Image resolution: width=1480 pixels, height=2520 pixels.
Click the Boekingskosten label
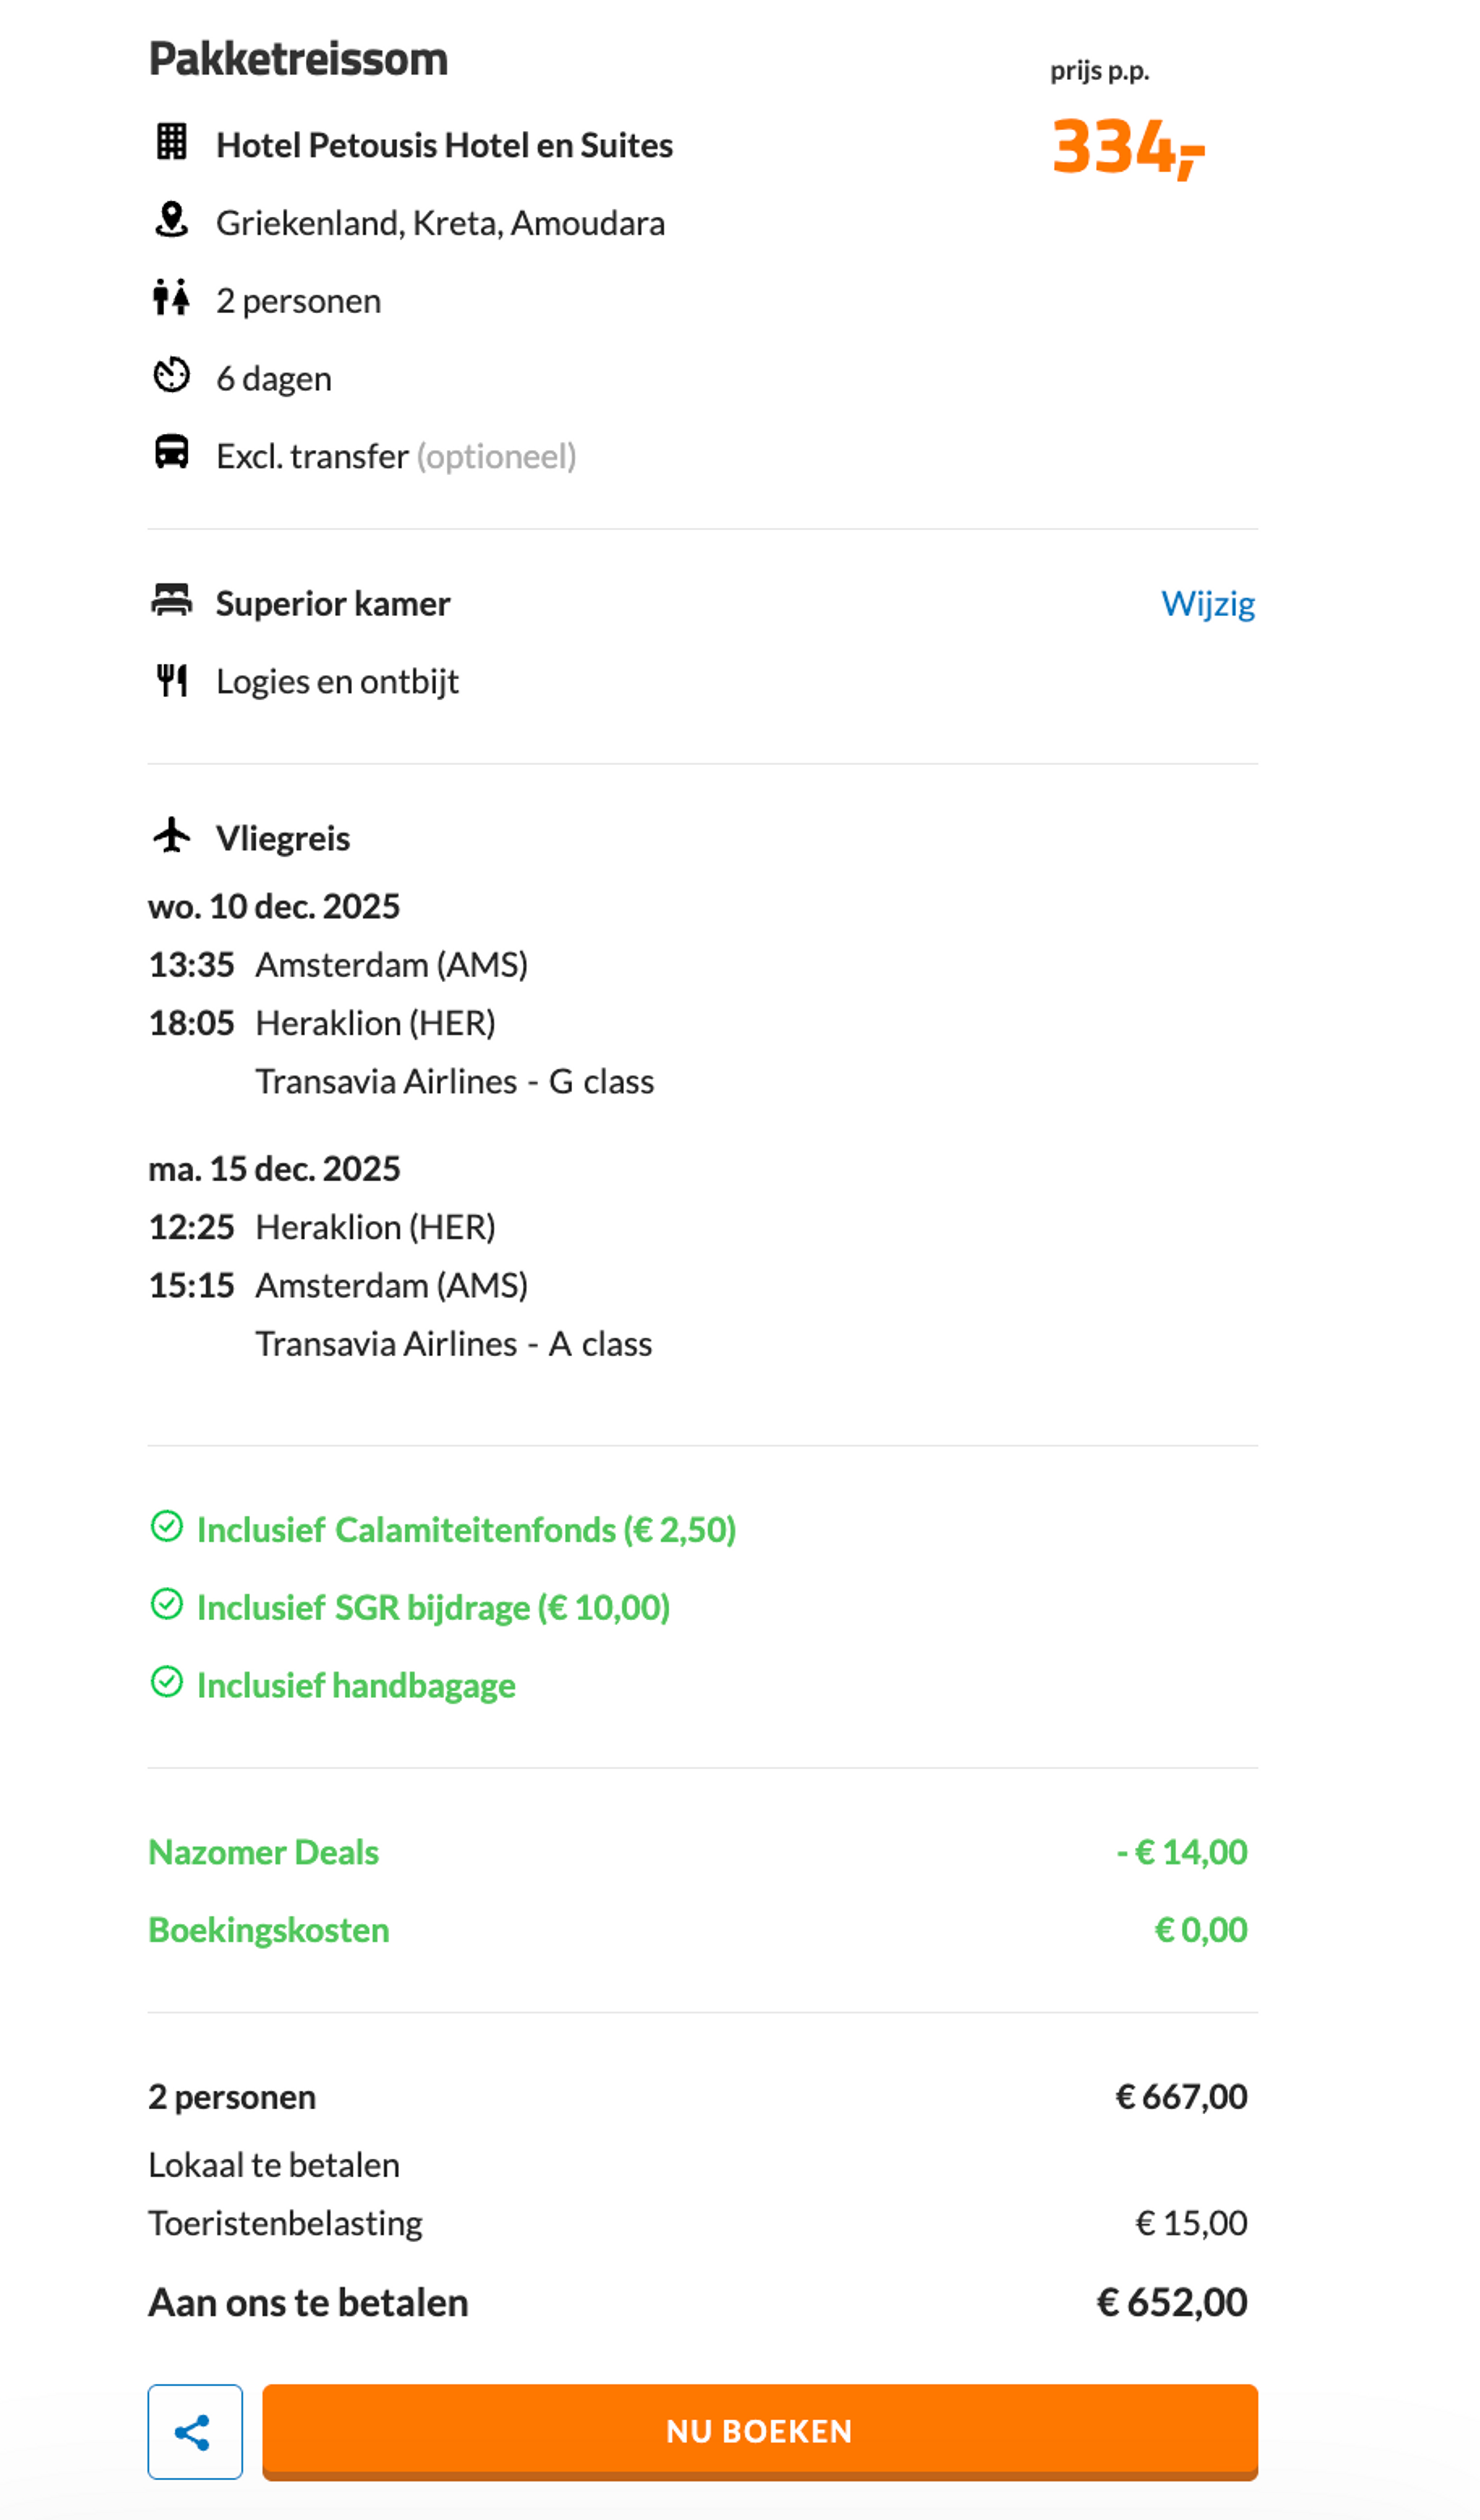pos(268,1930)
